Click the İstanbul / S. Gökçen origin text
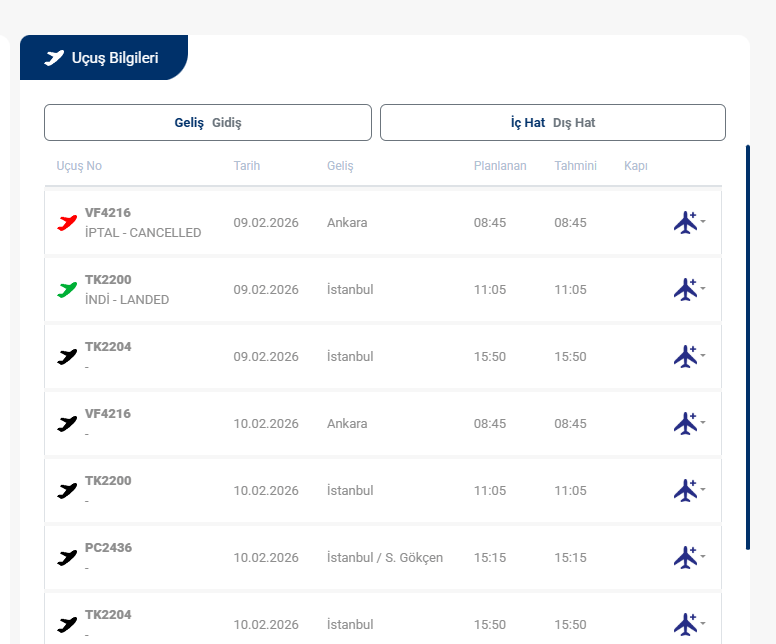Viewport: 776px width, 644px height. click(384, 558)
